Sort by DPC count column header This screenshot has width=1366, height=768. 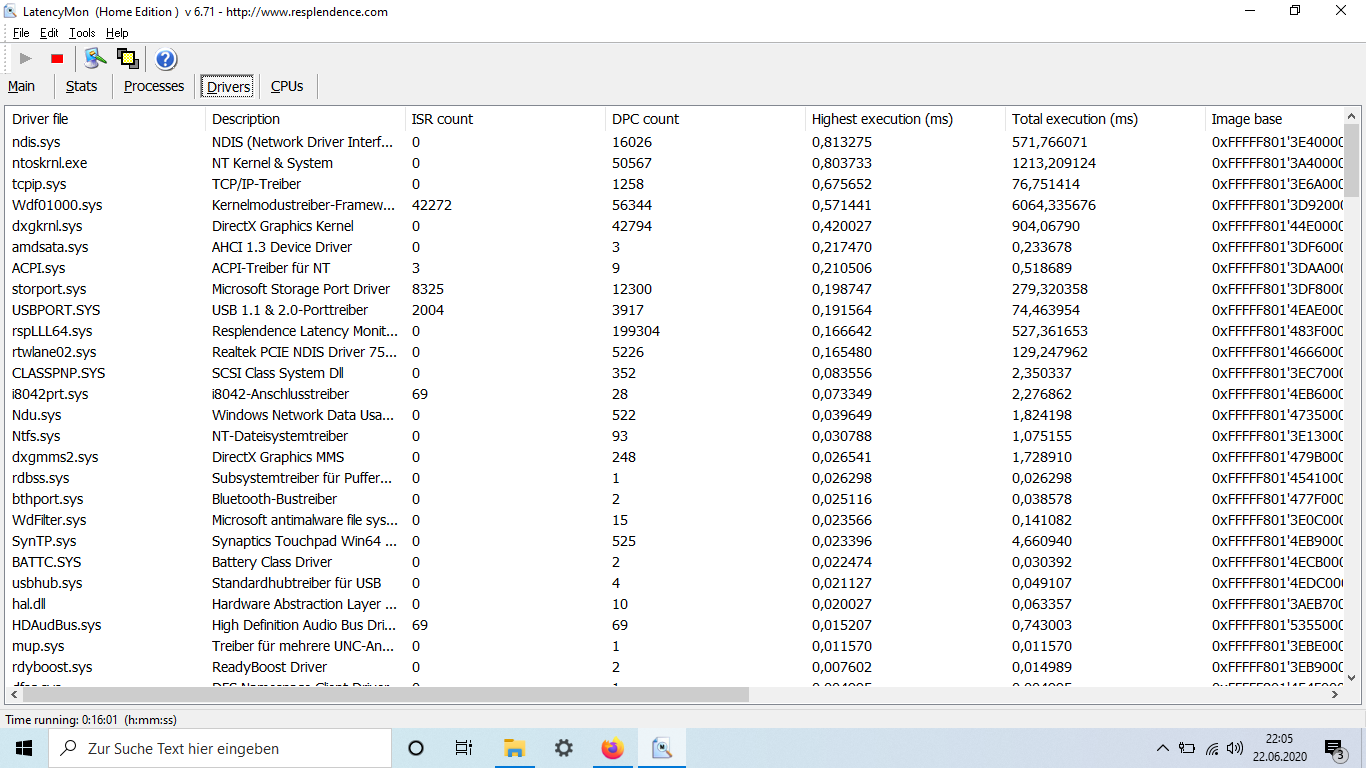click(705, 119)
